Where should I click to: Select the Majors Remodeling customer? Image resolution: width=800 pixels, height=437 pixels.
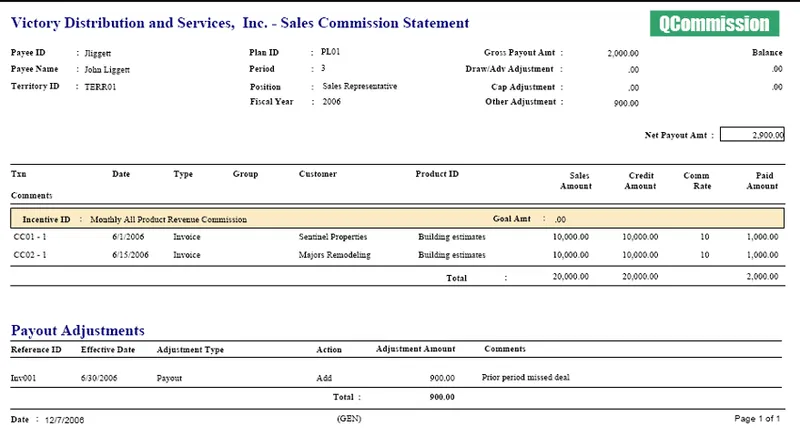pos(334,254)
